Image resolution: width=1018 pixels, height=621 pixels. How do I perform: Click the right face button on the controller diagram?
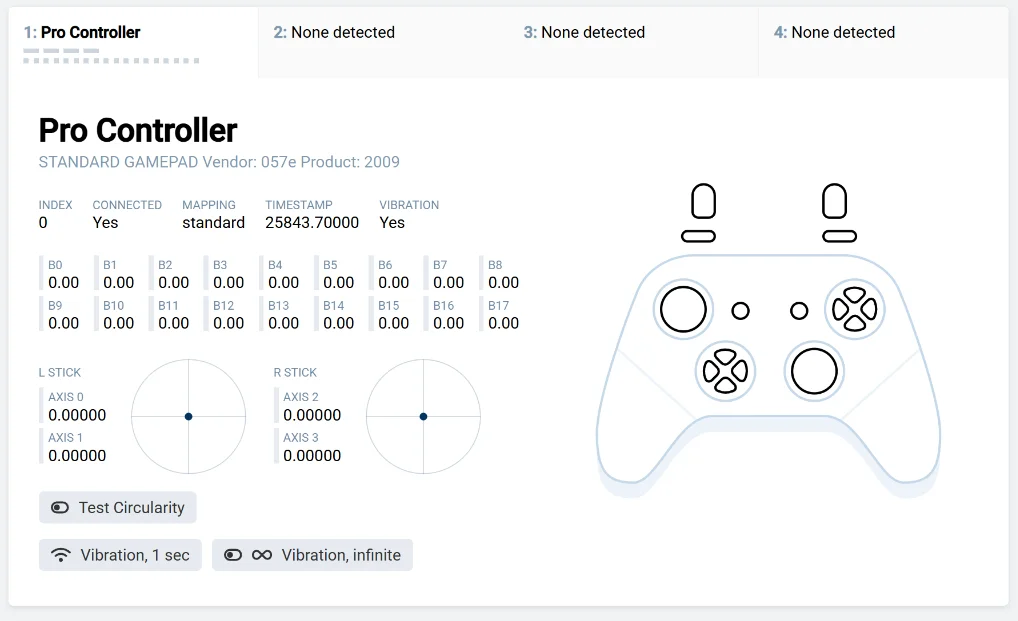(x=869, y=310)
